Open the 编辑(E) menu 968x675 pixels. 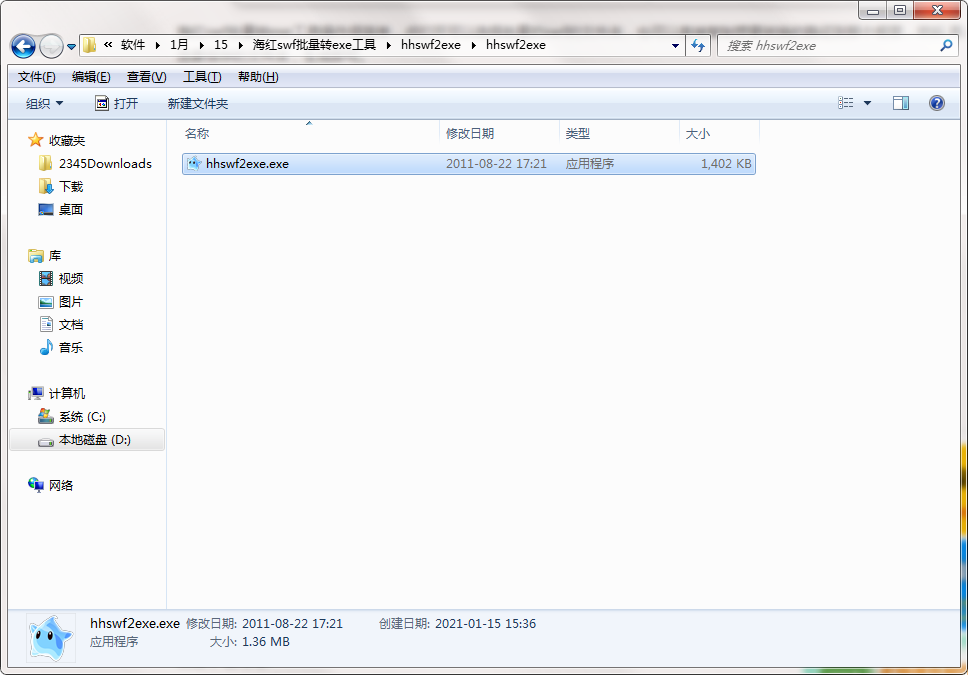(x=91, y=77)
